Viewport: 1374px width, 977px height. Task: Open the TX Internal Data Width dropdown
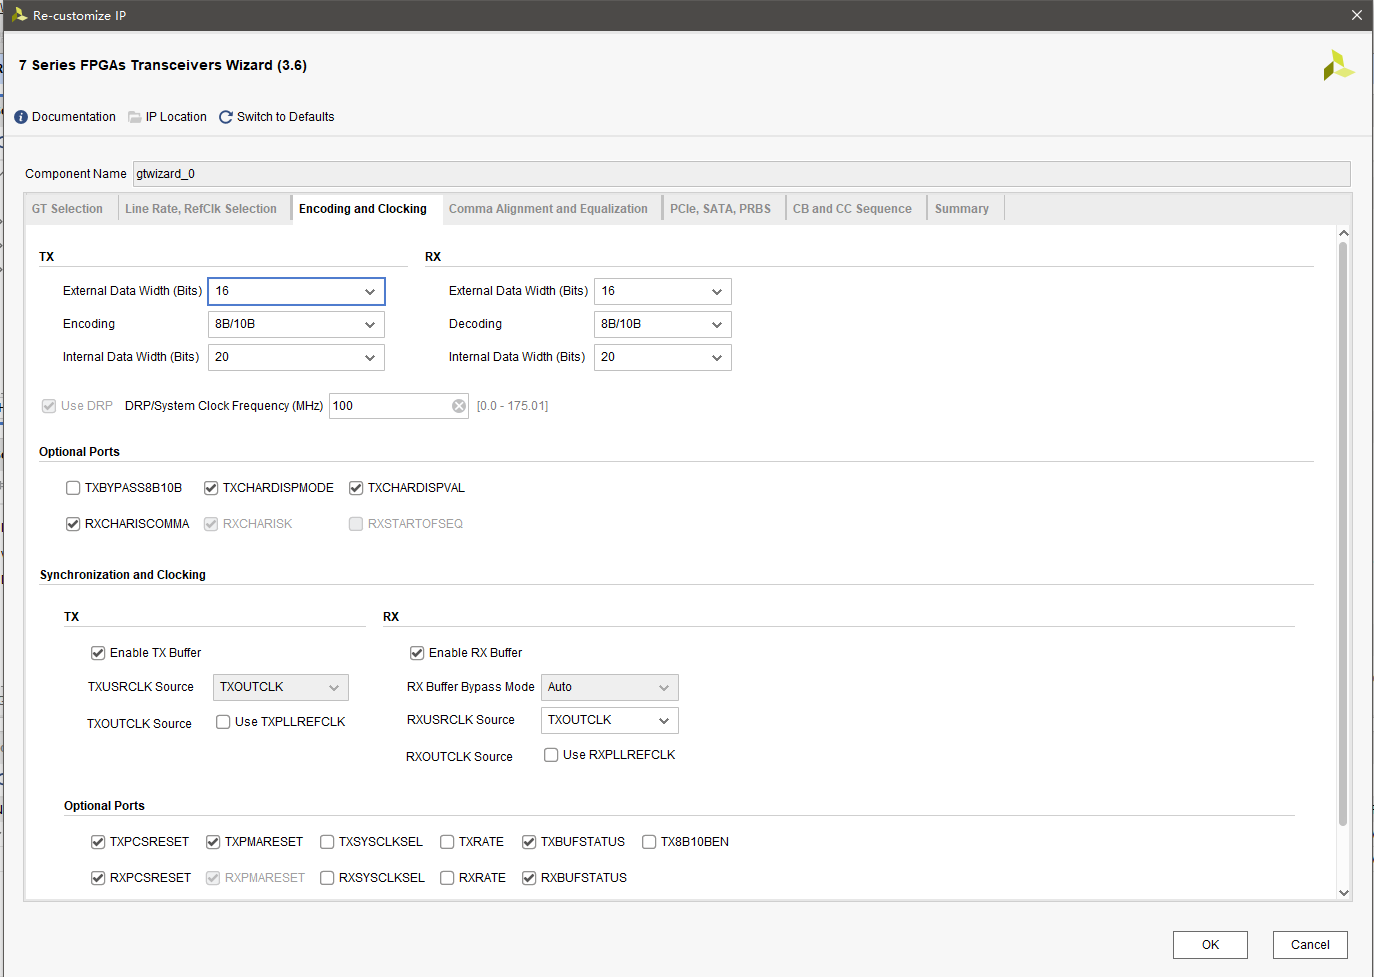tap(296, 357)
